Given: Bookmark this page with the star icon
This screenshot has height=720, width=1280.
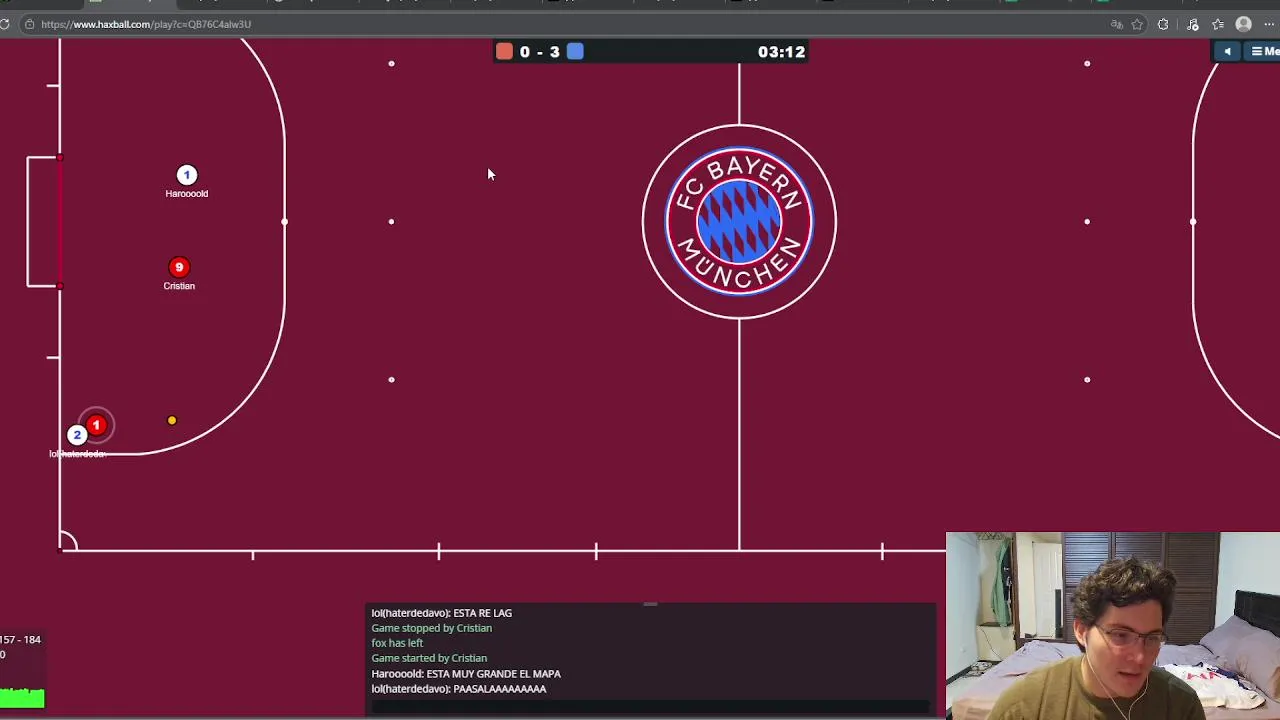Looking at the screenshot, I should click(x=1138, y=24).
